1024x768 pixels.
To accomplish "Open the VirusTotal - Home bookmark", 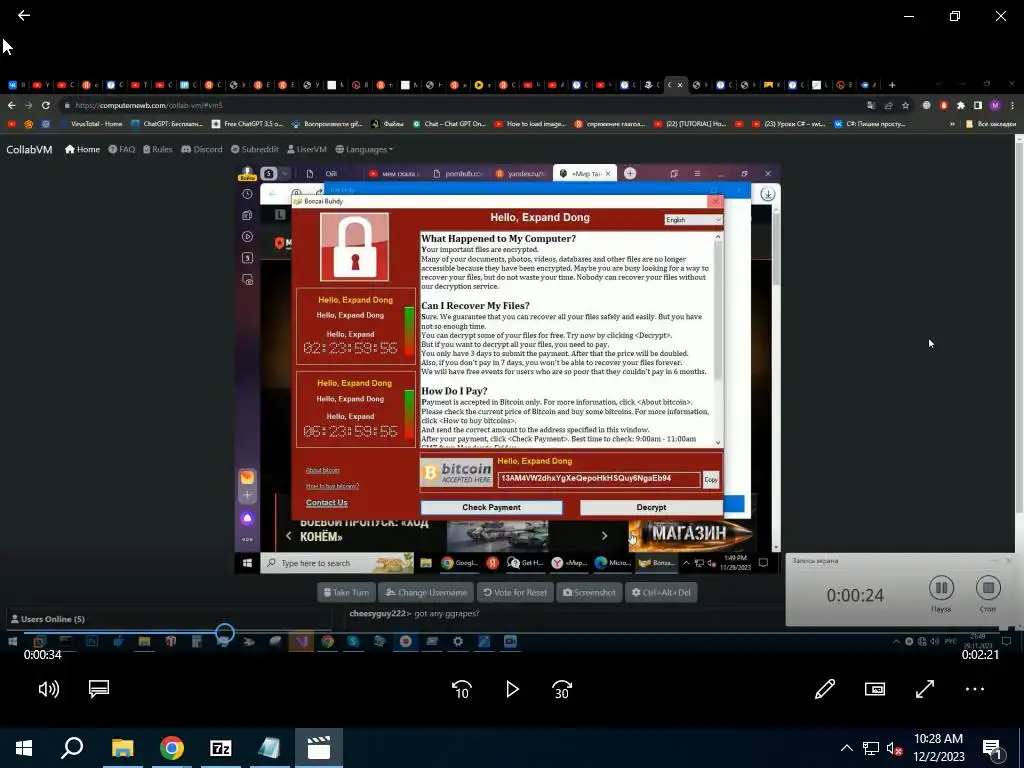I will pyautogui.click(x=91, y=123).
